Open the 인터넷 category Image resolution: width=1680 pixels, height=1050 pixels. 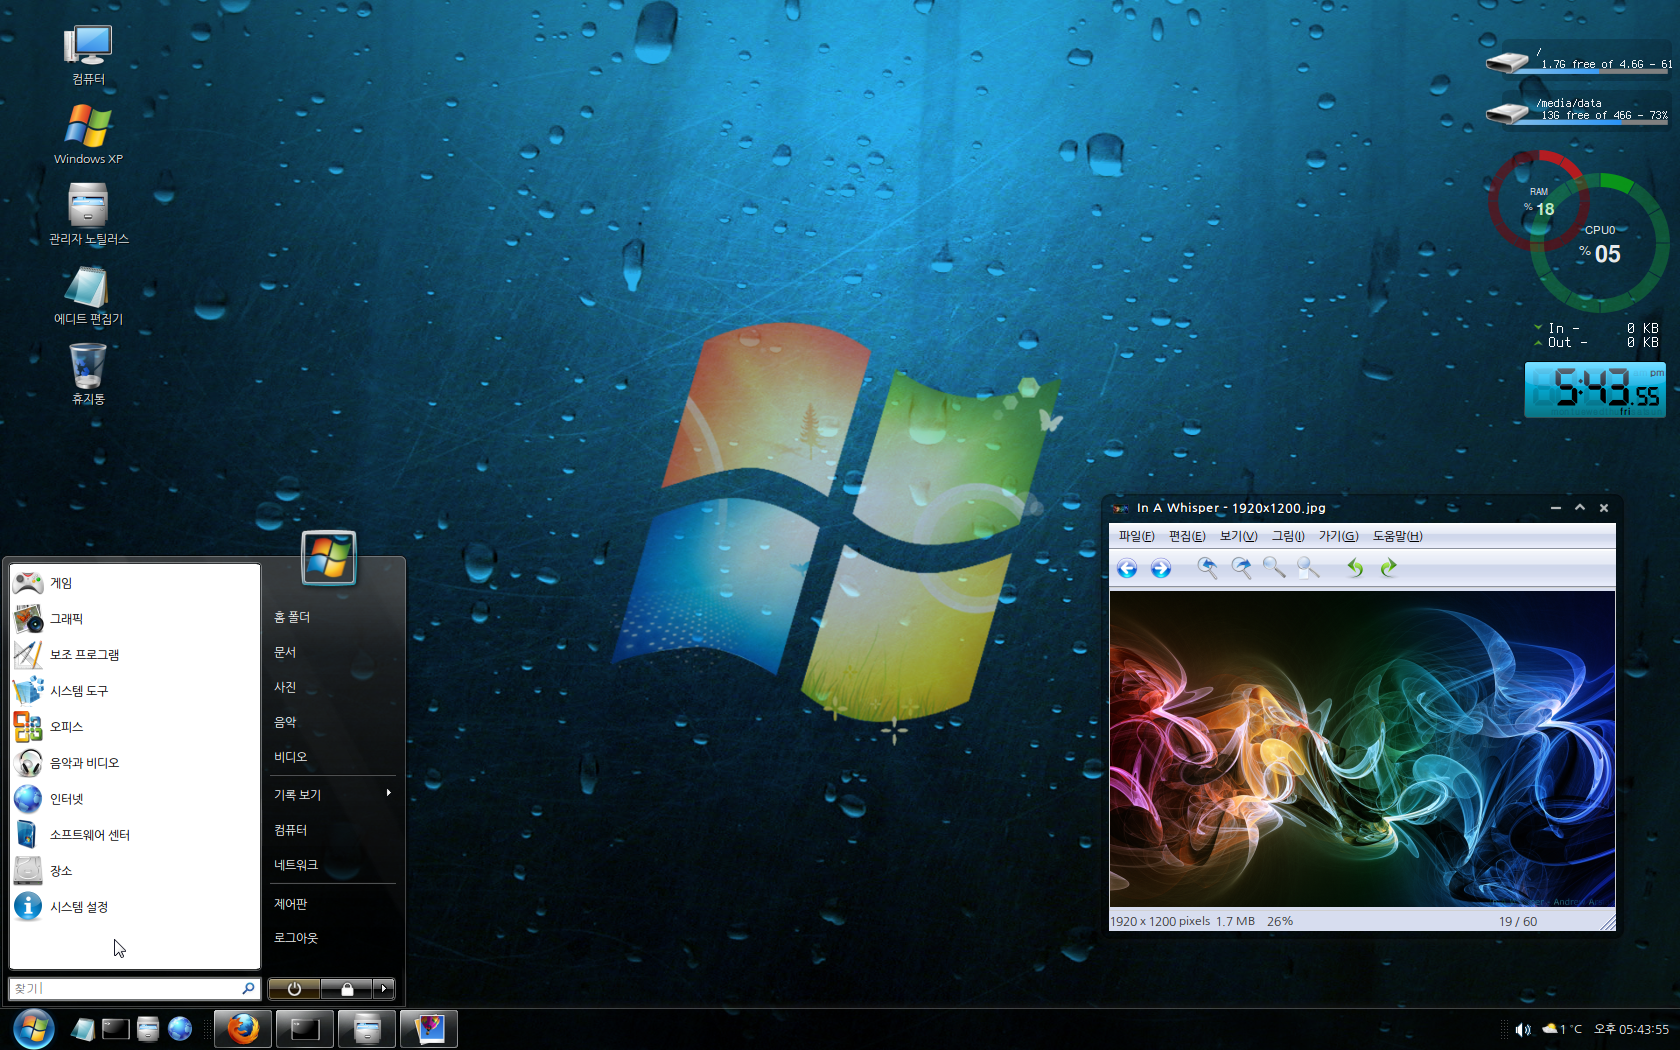(x=135, y=799)
